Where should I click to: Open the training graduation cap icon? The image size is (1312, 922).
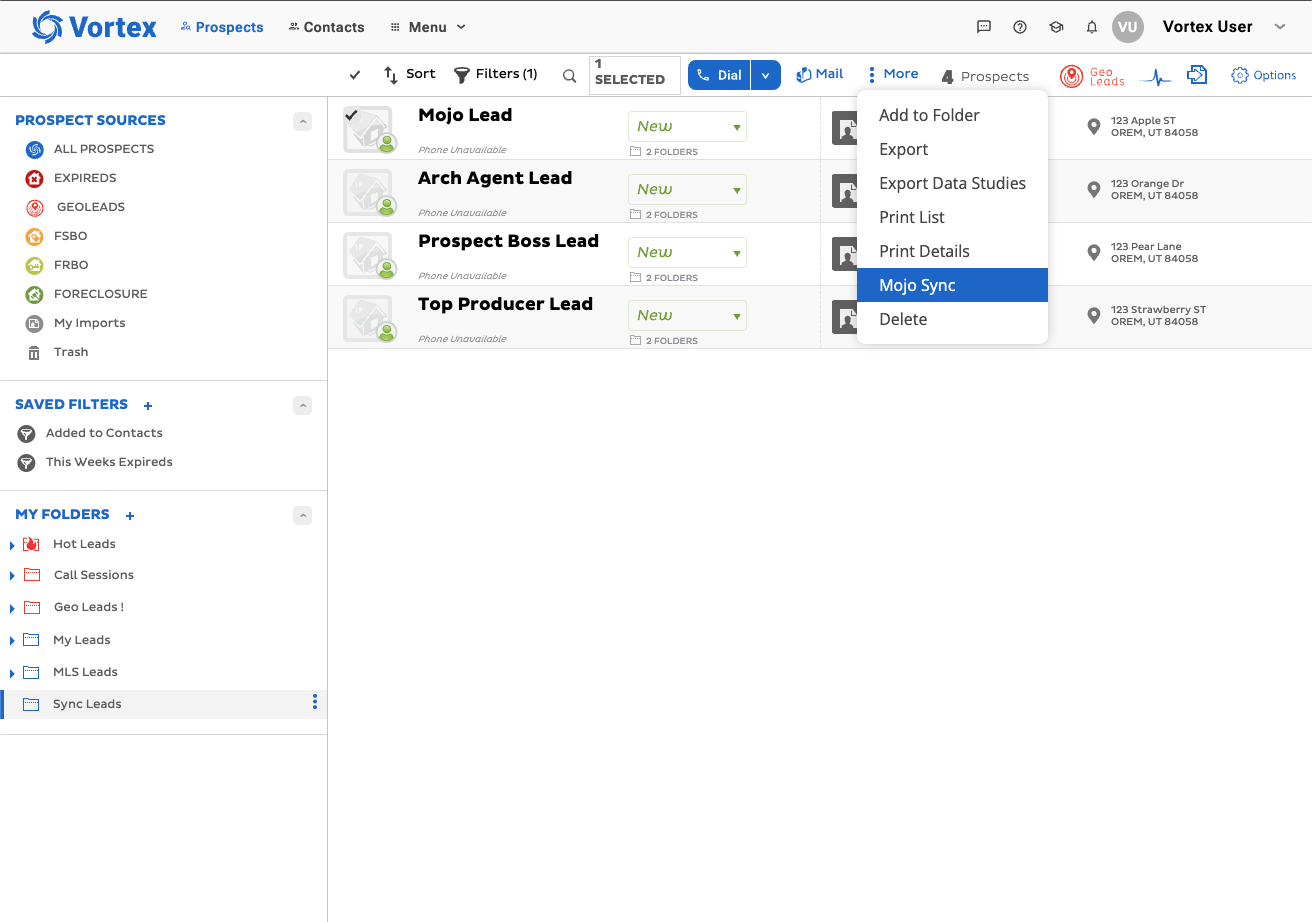tap(1056, 27)
